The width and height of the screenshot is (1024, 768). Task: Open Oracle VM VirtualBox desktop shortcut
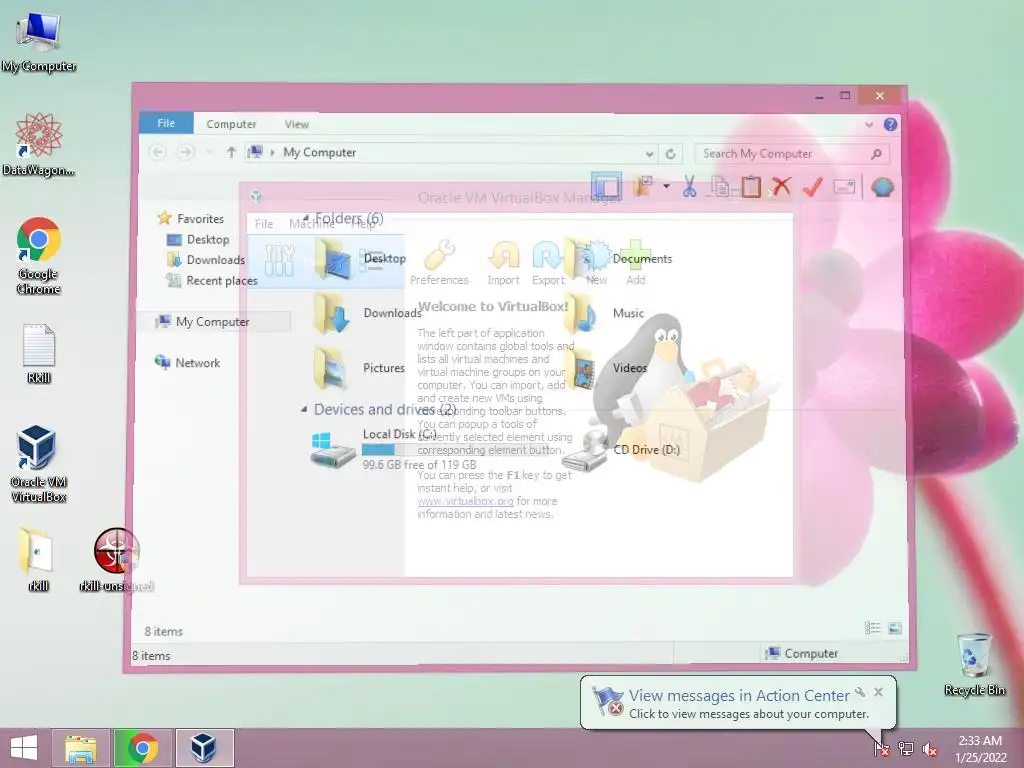tap(39, 464)
